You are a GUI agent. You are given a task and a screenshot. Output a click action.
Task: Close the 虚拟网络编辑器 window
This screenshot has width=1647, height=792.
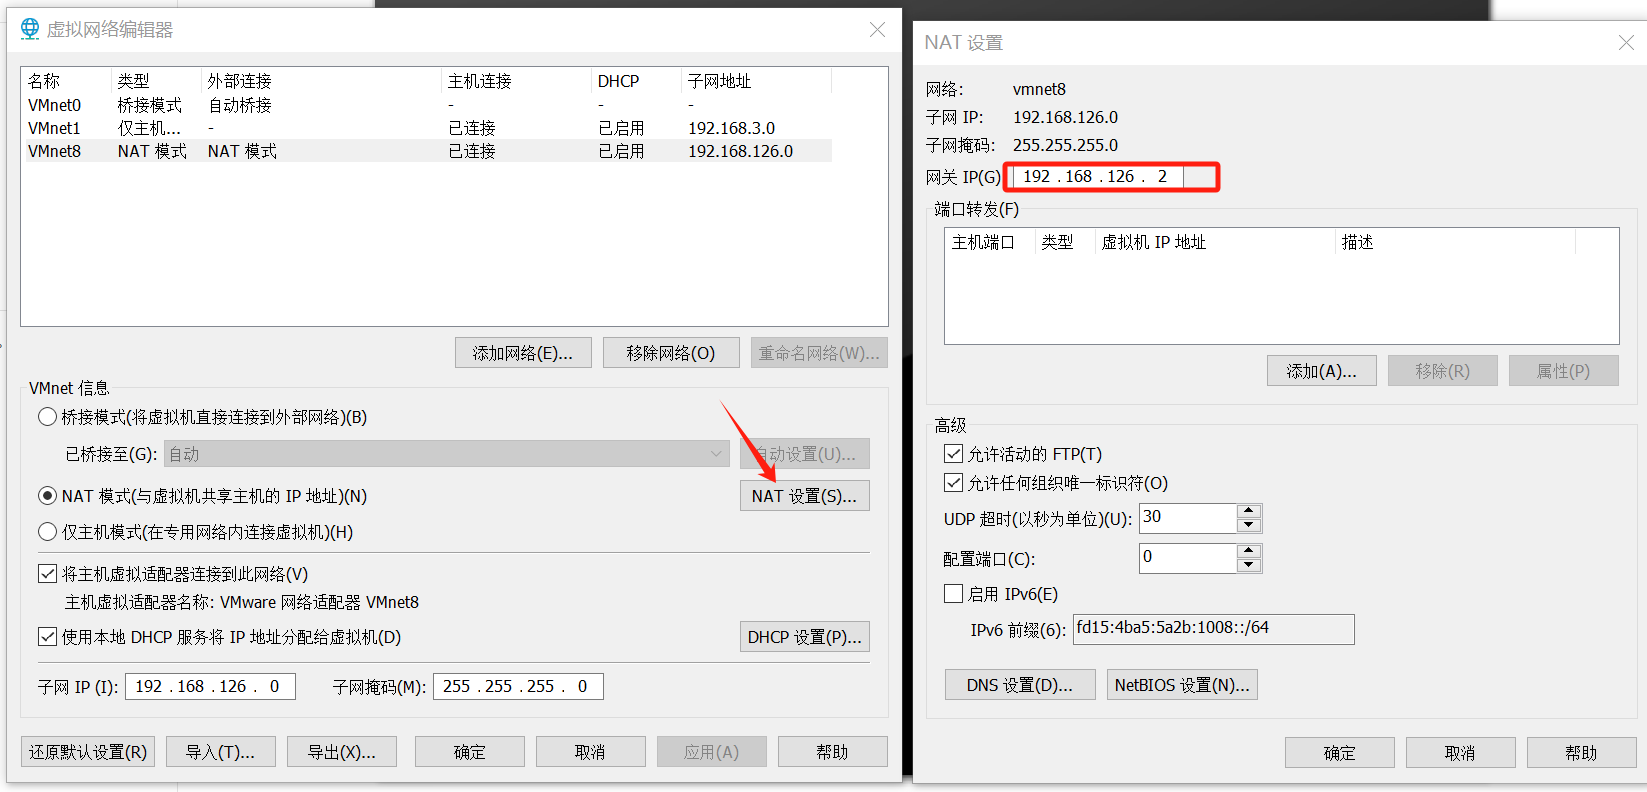tap(877, 30)
